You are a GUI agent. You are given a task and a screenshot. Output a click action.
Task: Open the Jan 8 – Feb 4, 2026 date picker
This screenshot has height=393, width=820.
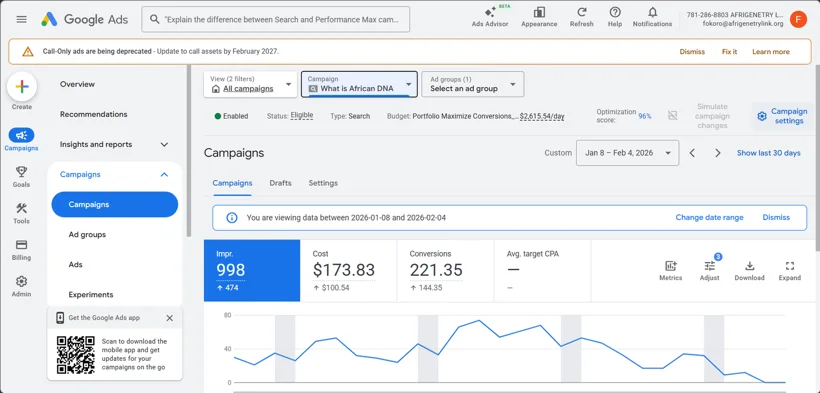click(x=628, y=153)
